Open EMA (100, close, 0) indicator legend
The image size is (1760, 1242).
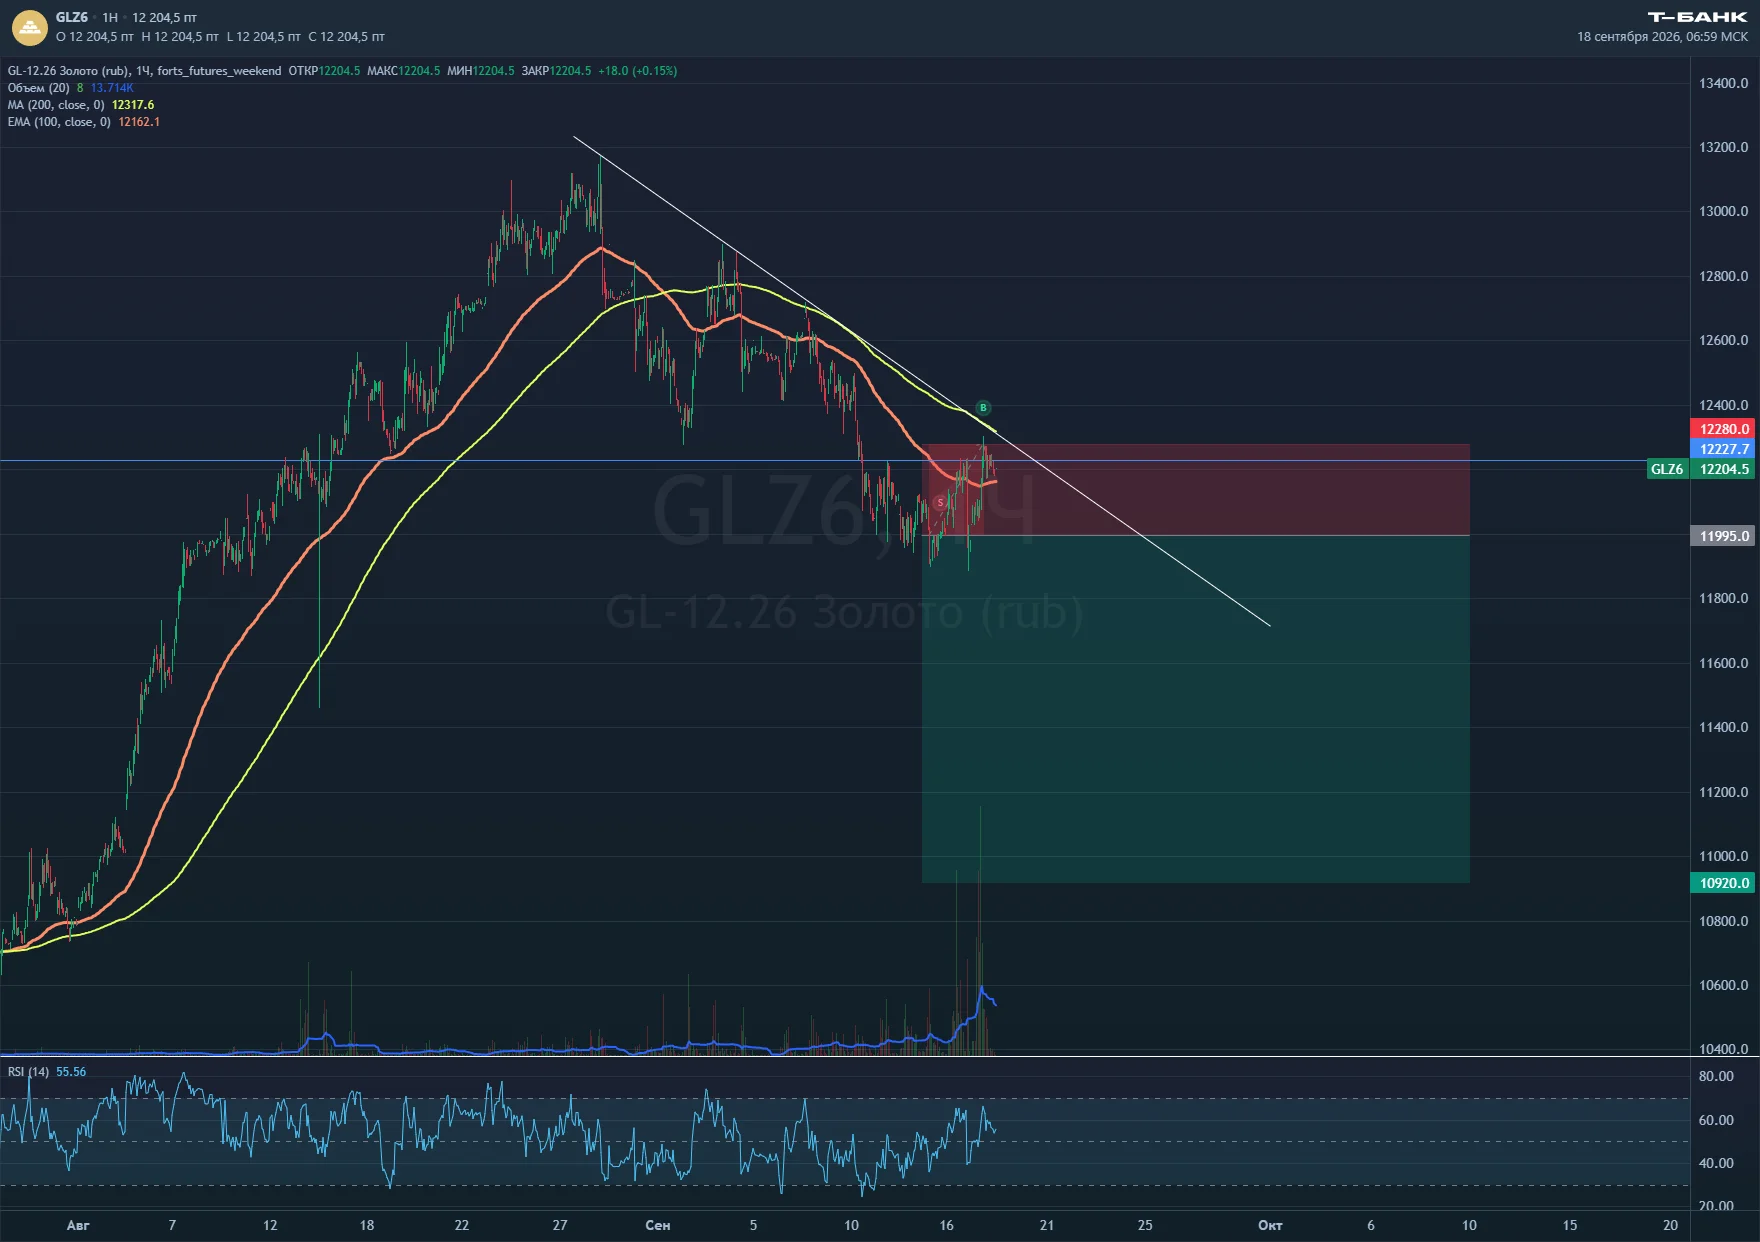(59, 122)
